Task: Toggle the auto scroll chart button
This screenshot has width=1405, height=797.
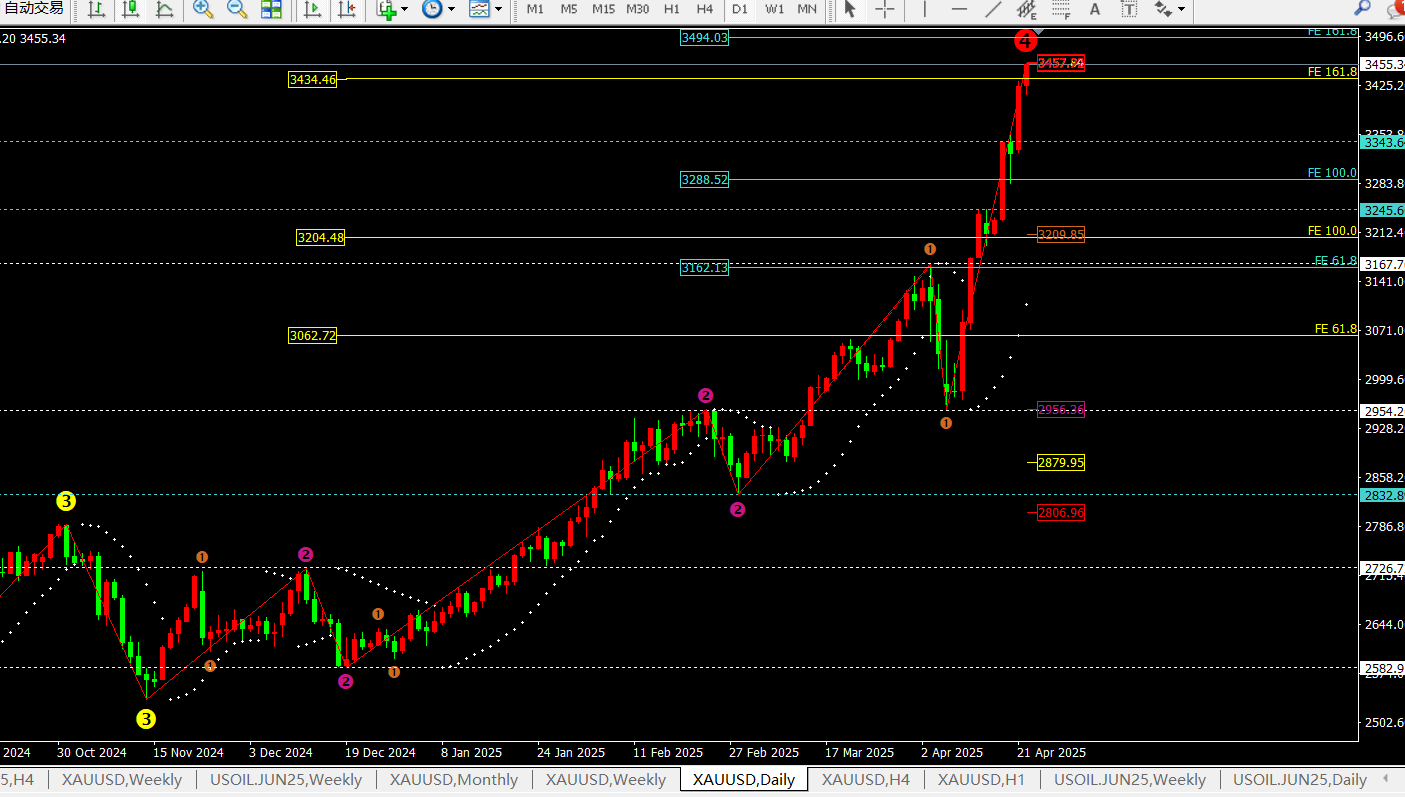Action: point(313,9)
